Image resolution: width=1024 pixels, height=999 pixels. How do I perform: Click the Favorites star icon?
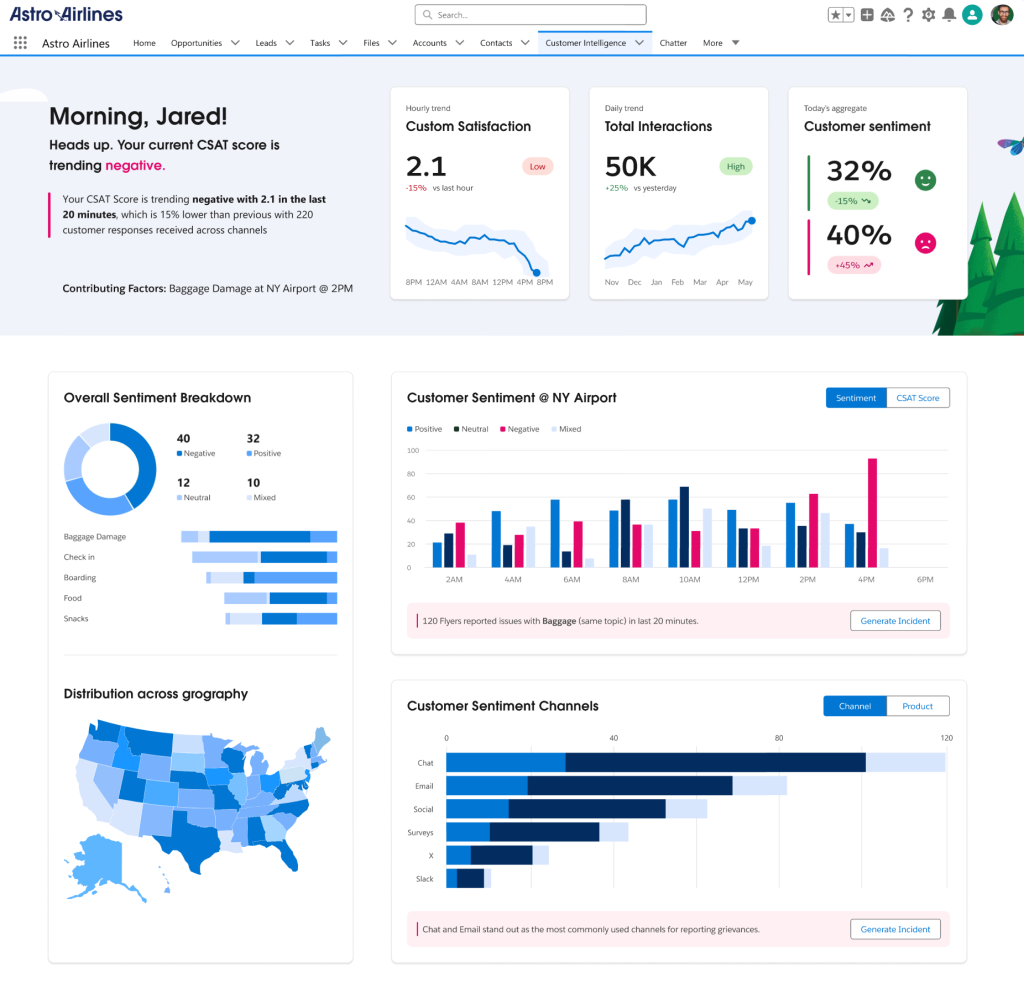pyautogui.click(x=835, y=15)
